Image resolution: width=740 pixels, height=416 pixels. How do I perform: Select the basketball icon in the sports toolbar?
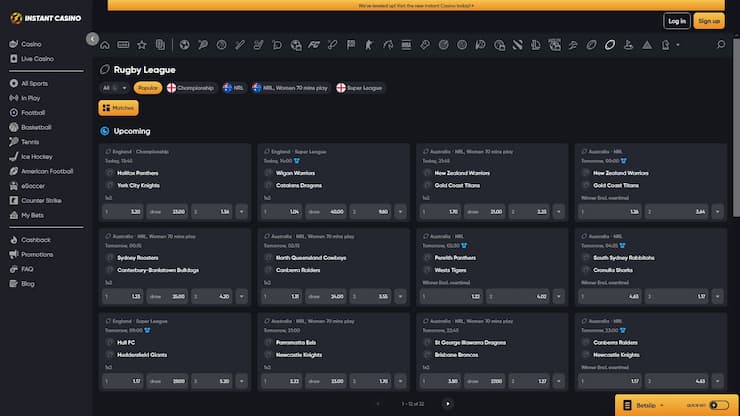pyautogui.click(x=221, y=45)
